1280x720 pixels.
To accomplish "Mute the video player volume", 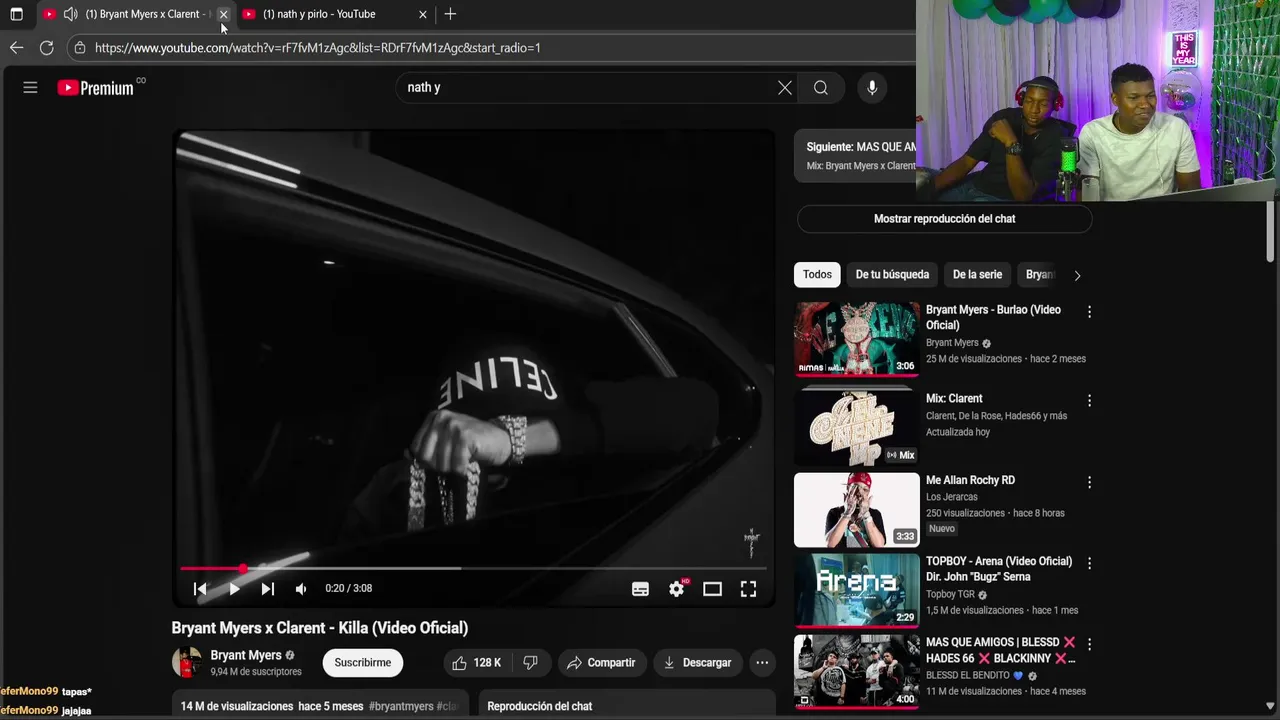I will tap(301, 589).
